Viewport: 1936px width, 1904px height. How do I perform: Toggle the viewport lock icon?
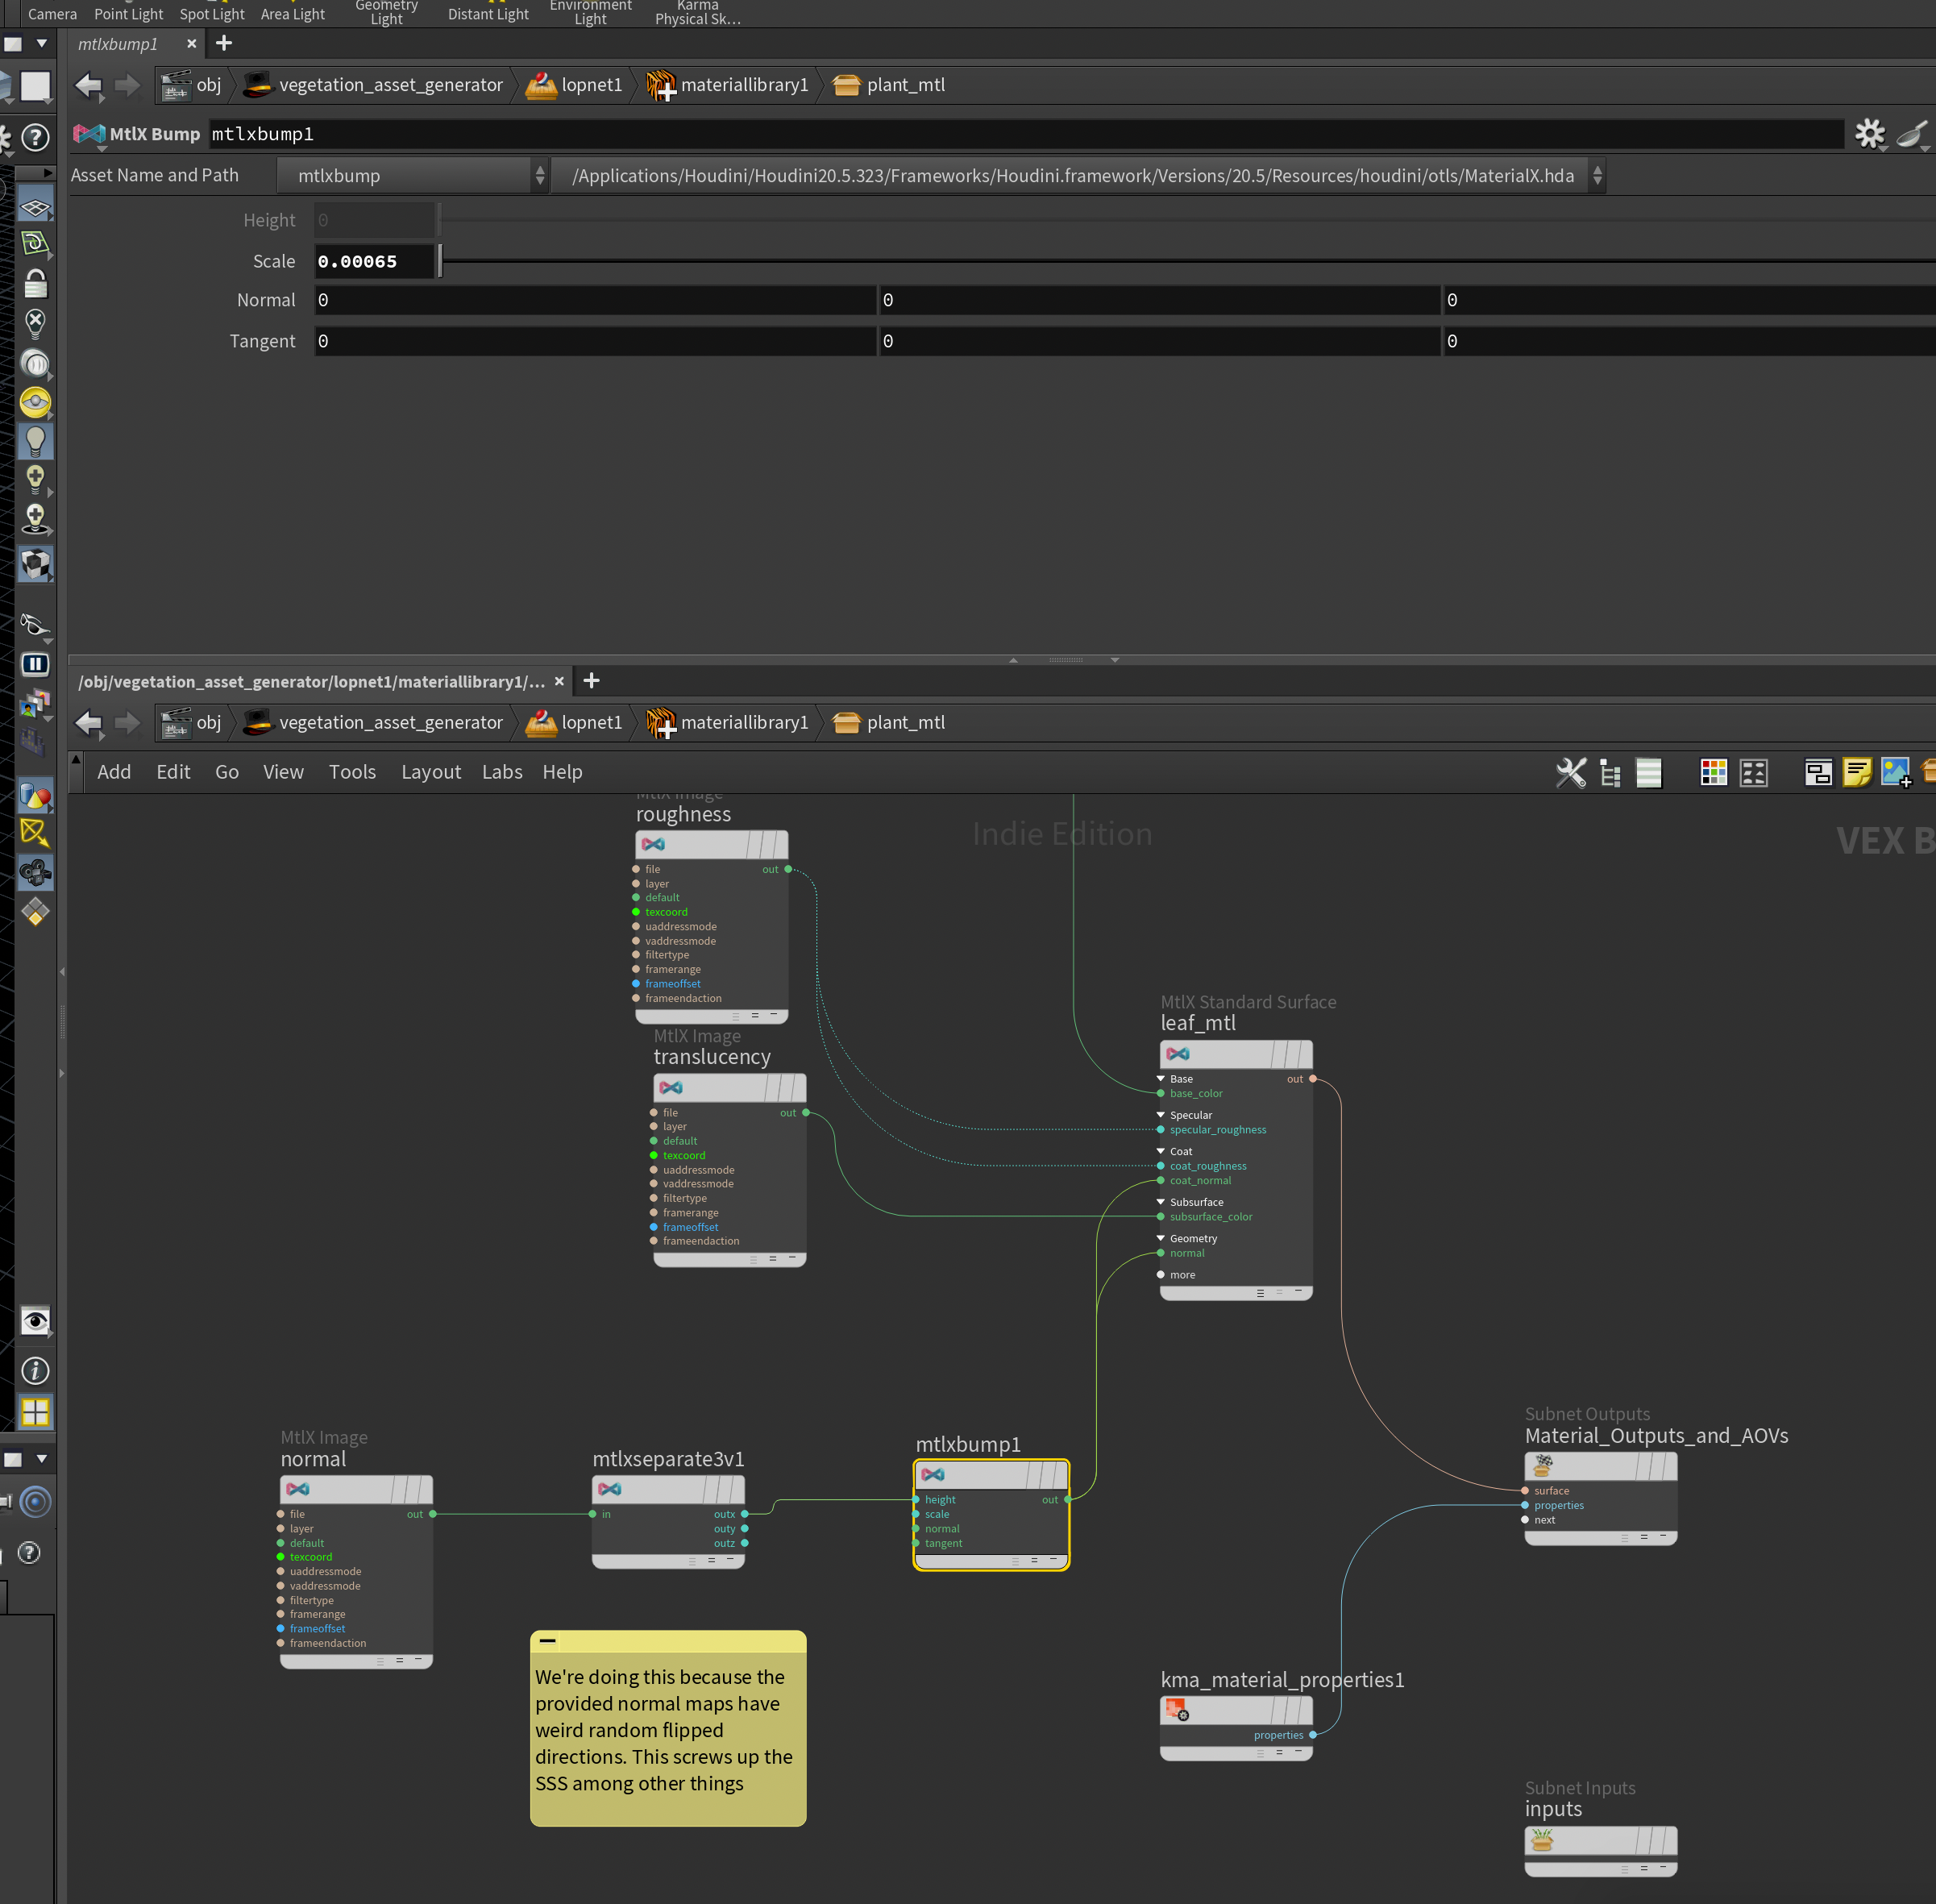click(x=35, y=284)
